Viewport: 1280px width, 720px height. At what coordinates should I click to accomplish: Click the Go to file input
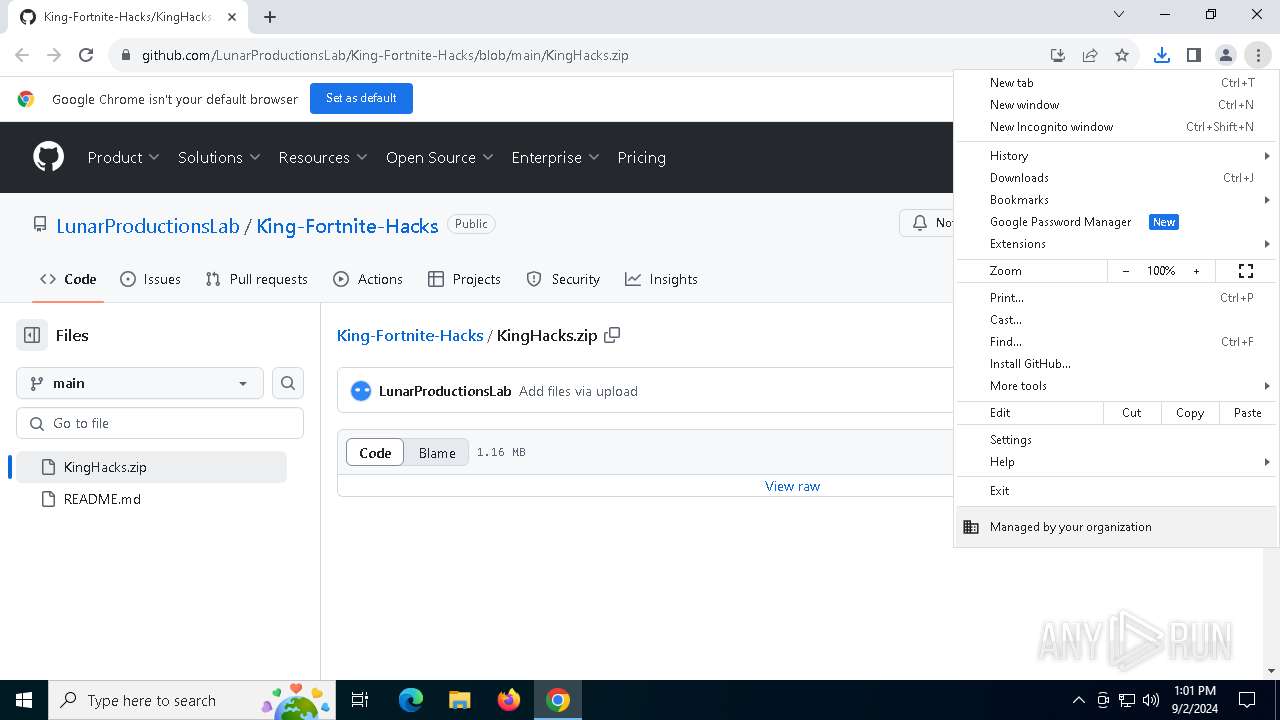160,423
